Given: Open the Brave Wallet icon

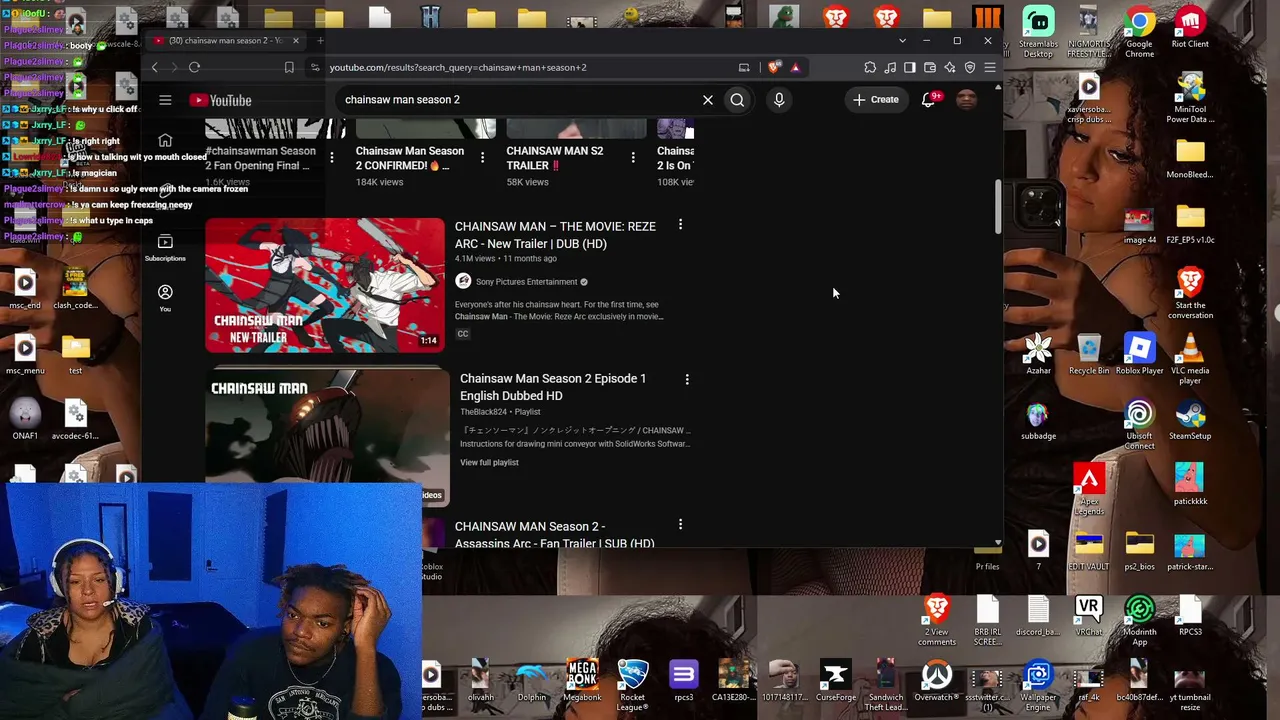Looking at the screenshot, I should pyautogui.click(x=930, y=68).
